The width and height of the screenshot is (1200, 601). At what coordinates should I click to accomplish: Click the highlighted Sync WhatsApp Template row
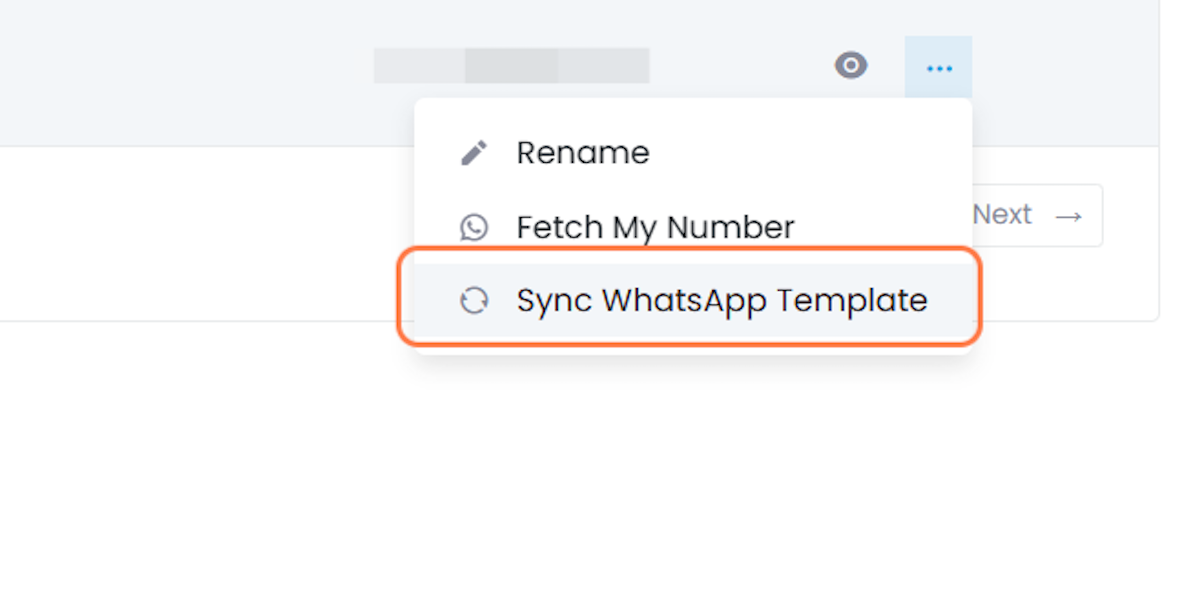[693, 300]
